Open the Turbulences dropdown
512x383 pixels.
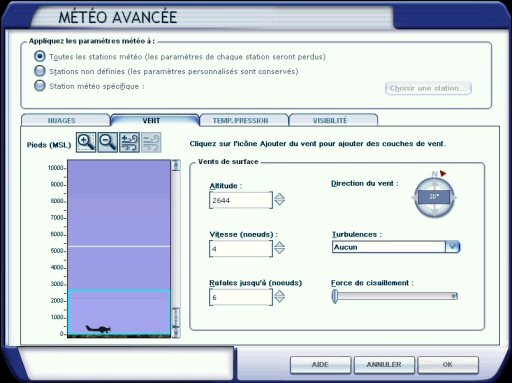pyautogui.click(x=453, y=247)
